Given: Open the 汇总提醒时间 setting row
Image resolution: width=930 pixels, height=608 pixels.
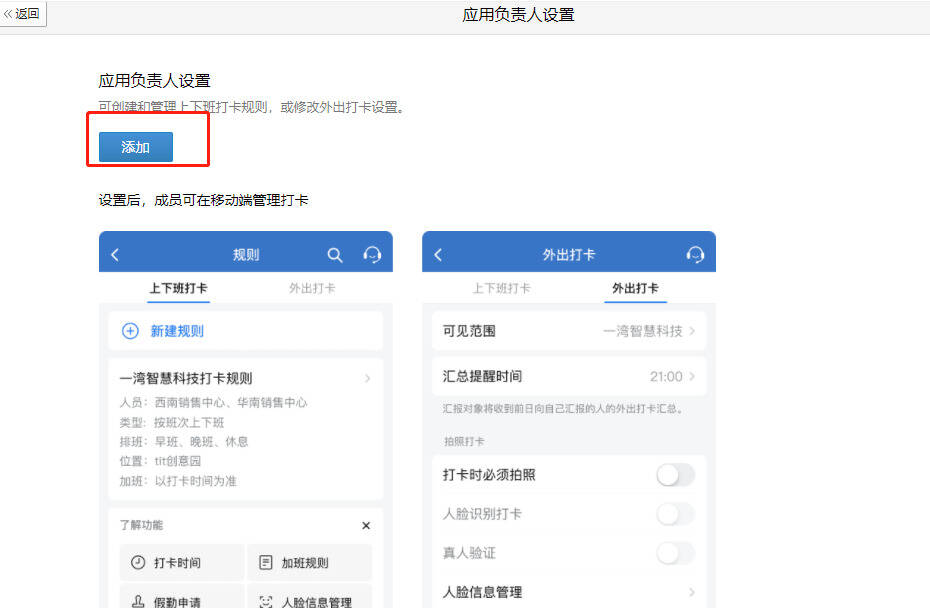Looking at the screenshot, I should coord(569,376).
